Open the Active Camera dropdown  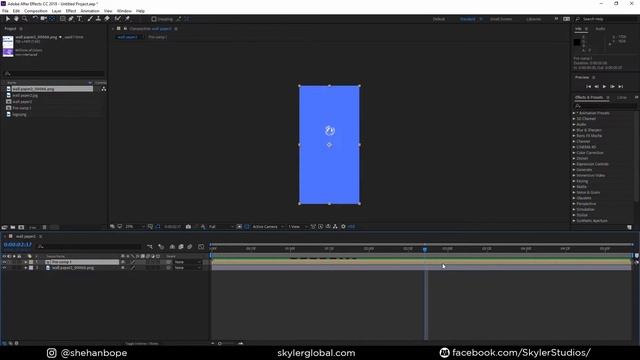268,227
